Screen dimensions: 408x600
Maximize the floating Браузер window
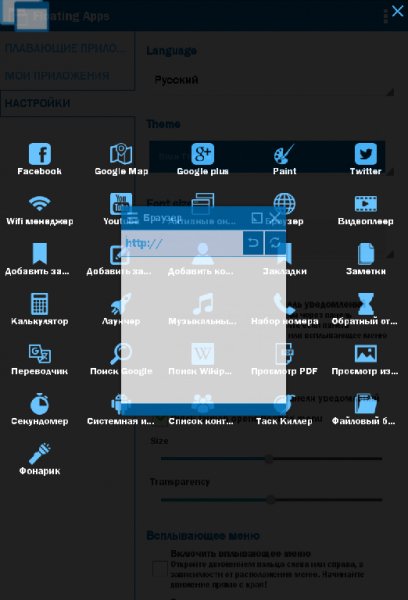tap(257, 218)
